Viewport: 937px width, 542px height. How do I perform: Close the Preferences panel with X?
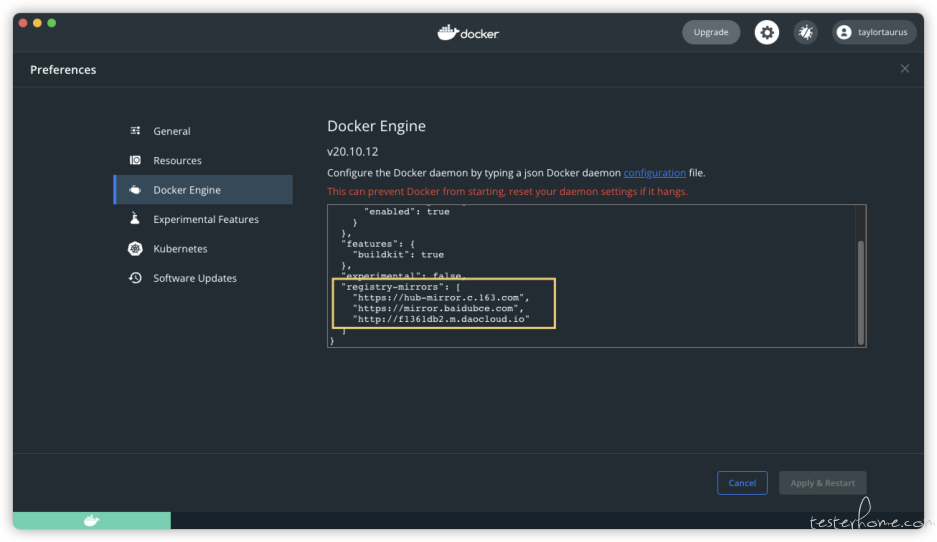905,69
